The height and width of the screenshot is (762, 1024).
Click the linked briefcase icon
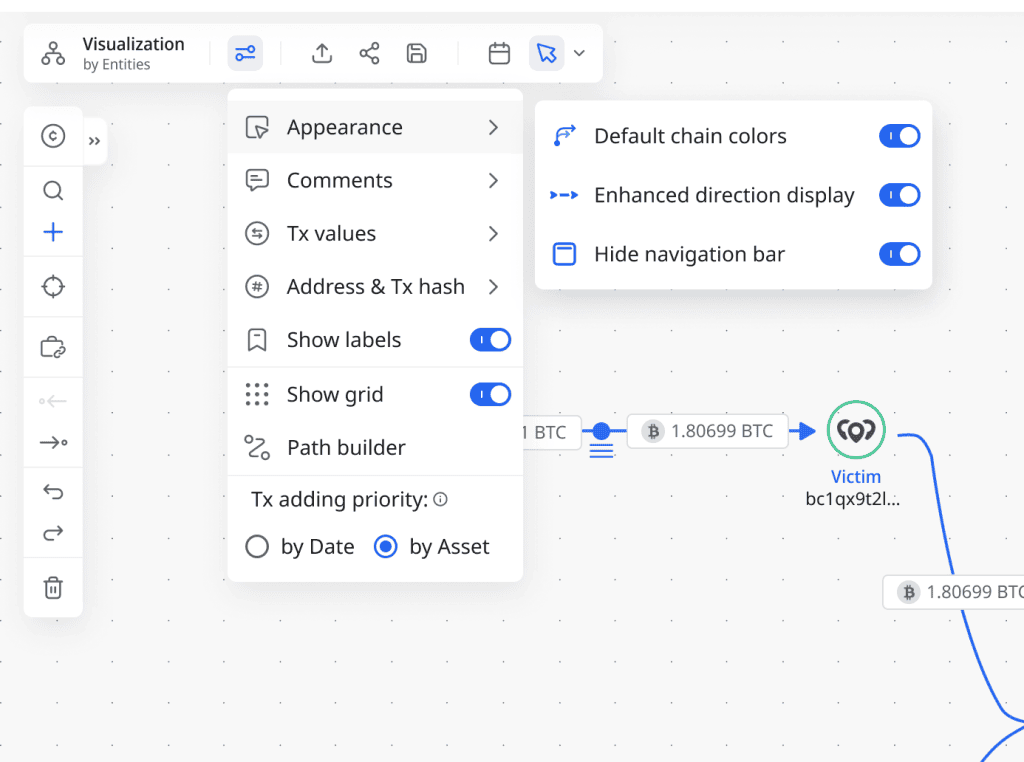point(53,347)
